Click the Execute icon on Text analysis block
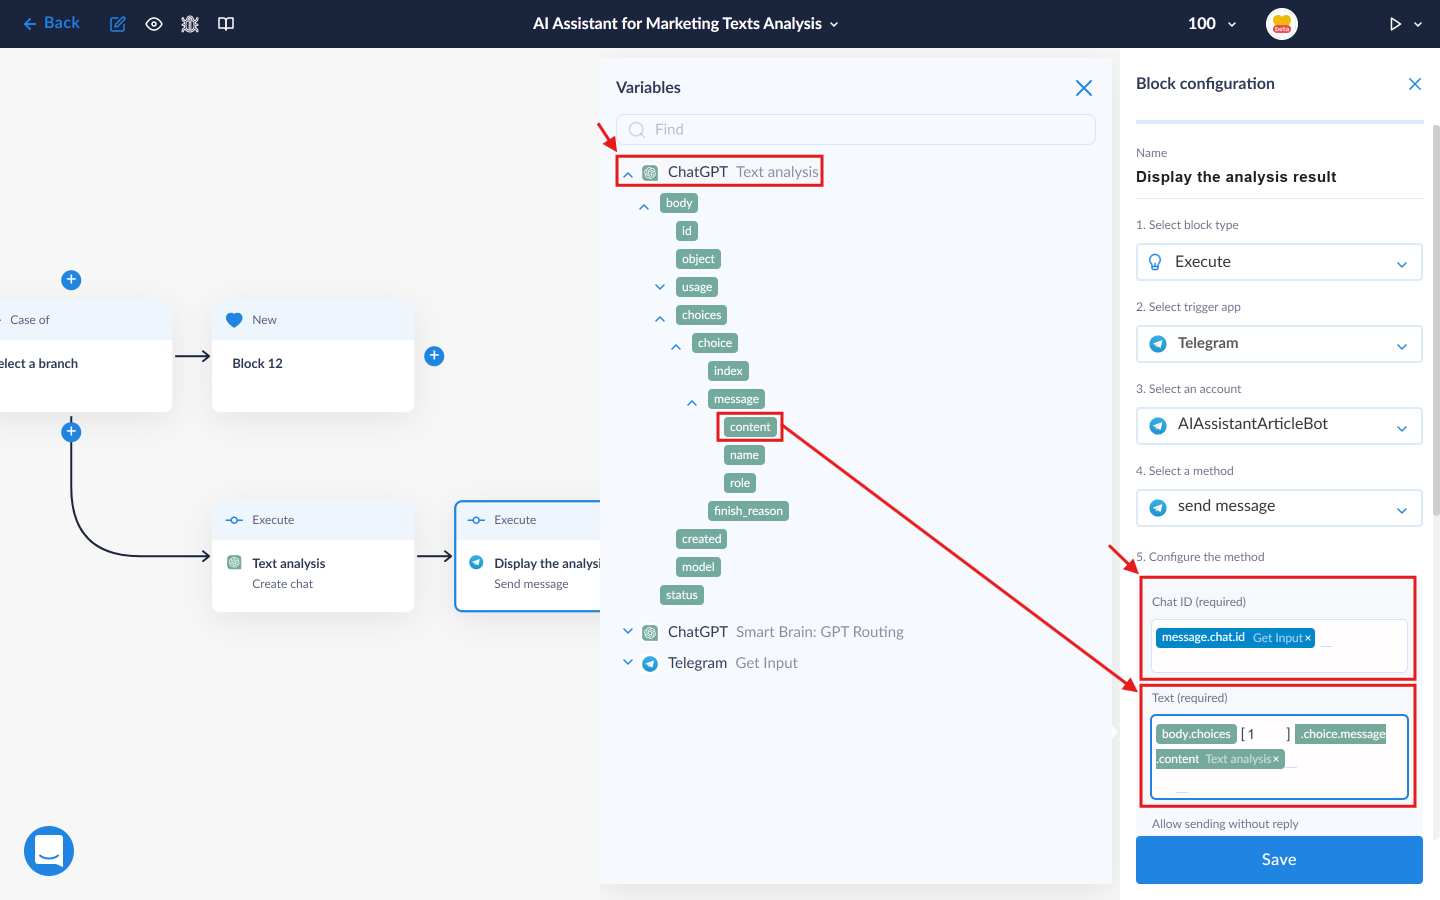 point(234,520)
